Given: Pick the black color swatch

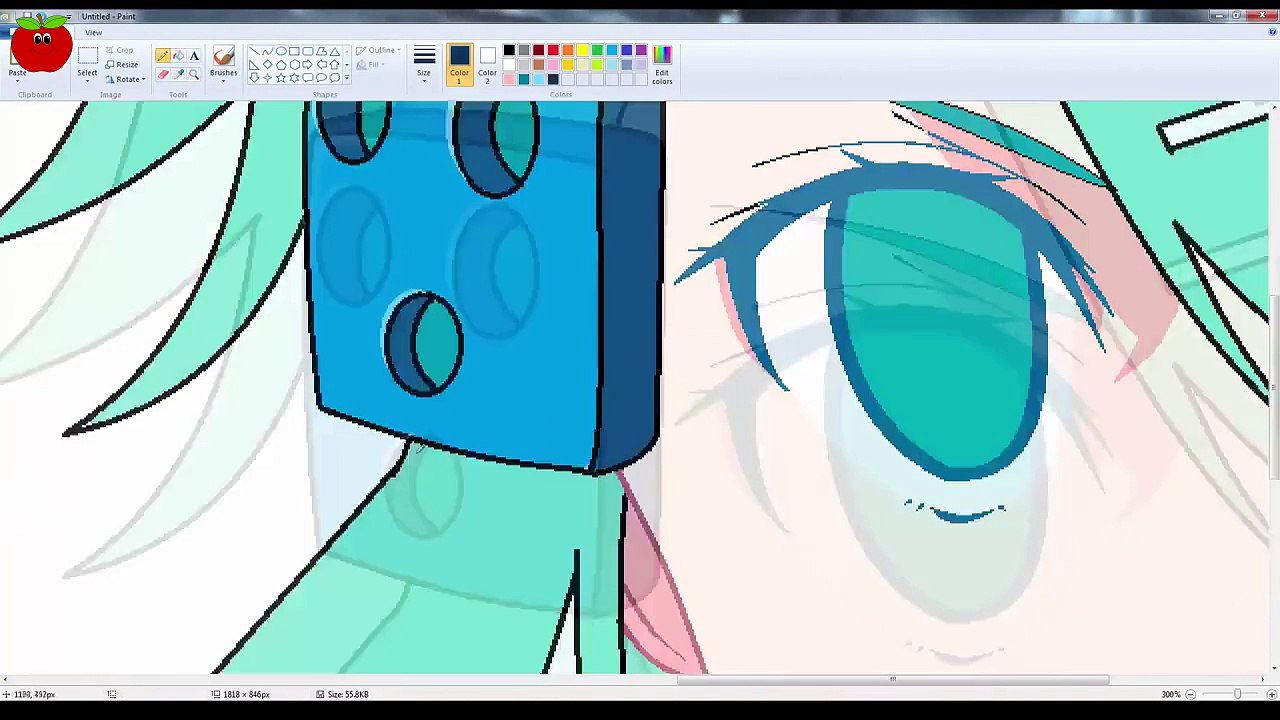Looking at the screenshot, I should 509,50.
